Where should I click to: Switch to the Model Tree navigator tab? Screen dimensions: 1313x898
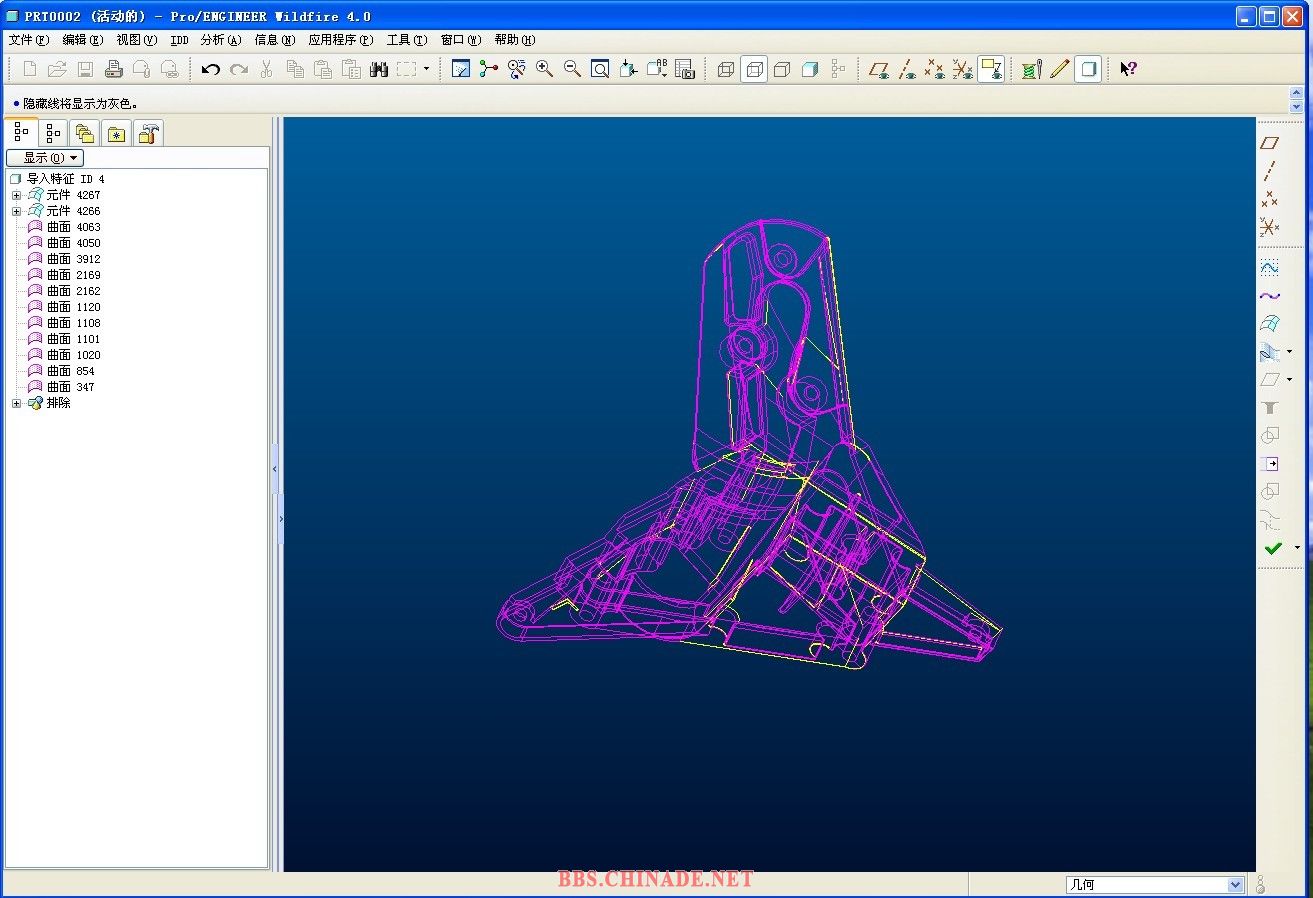(x=21, y=132)
